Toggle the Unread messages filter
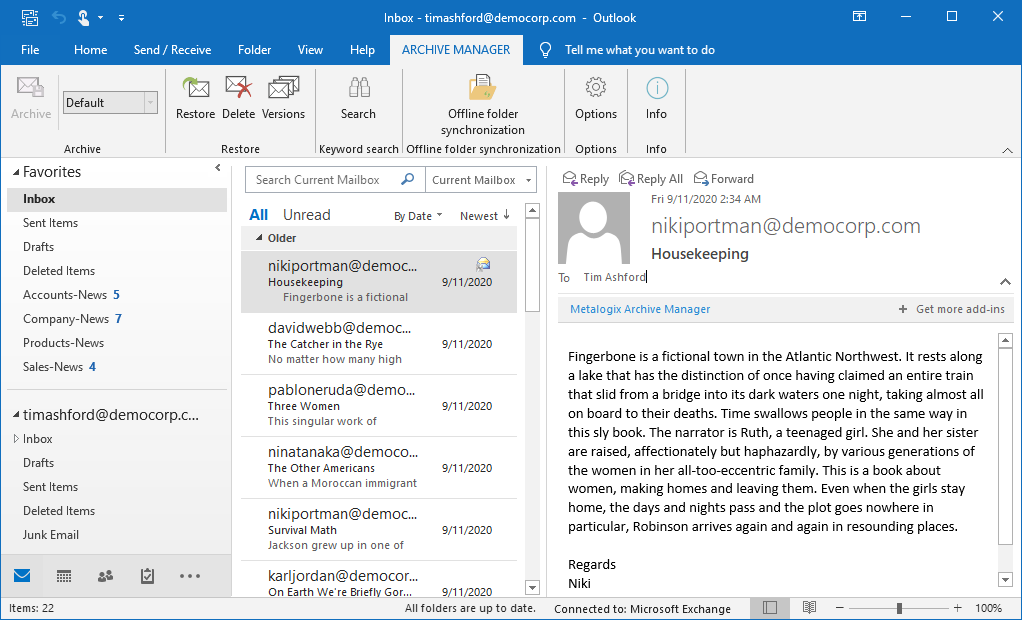The image size is (1022, 620). (x=306, y=215)
